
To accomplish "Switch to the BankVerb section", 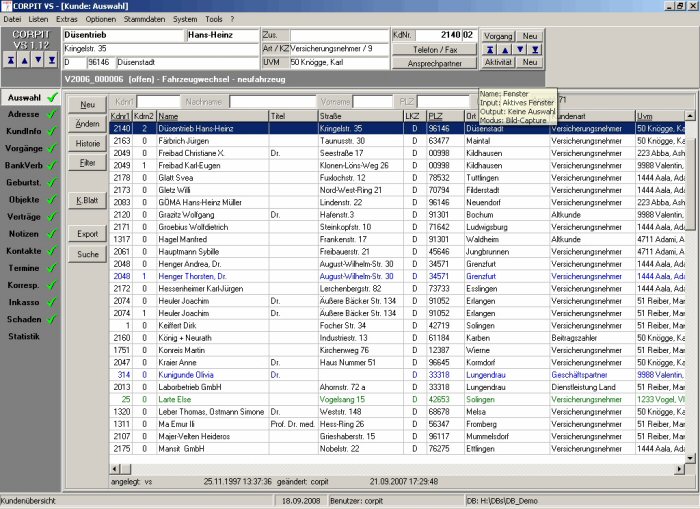I will click(x=30, y=165).
